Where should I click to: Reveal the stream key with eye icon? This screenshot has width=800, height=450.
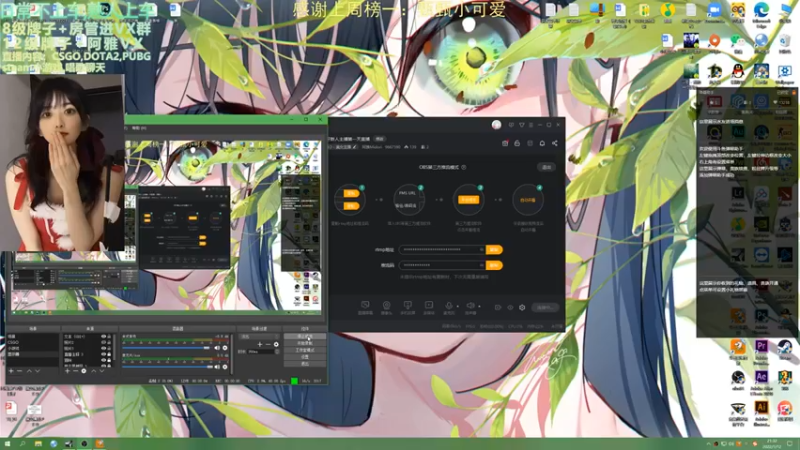click(482, 265)
